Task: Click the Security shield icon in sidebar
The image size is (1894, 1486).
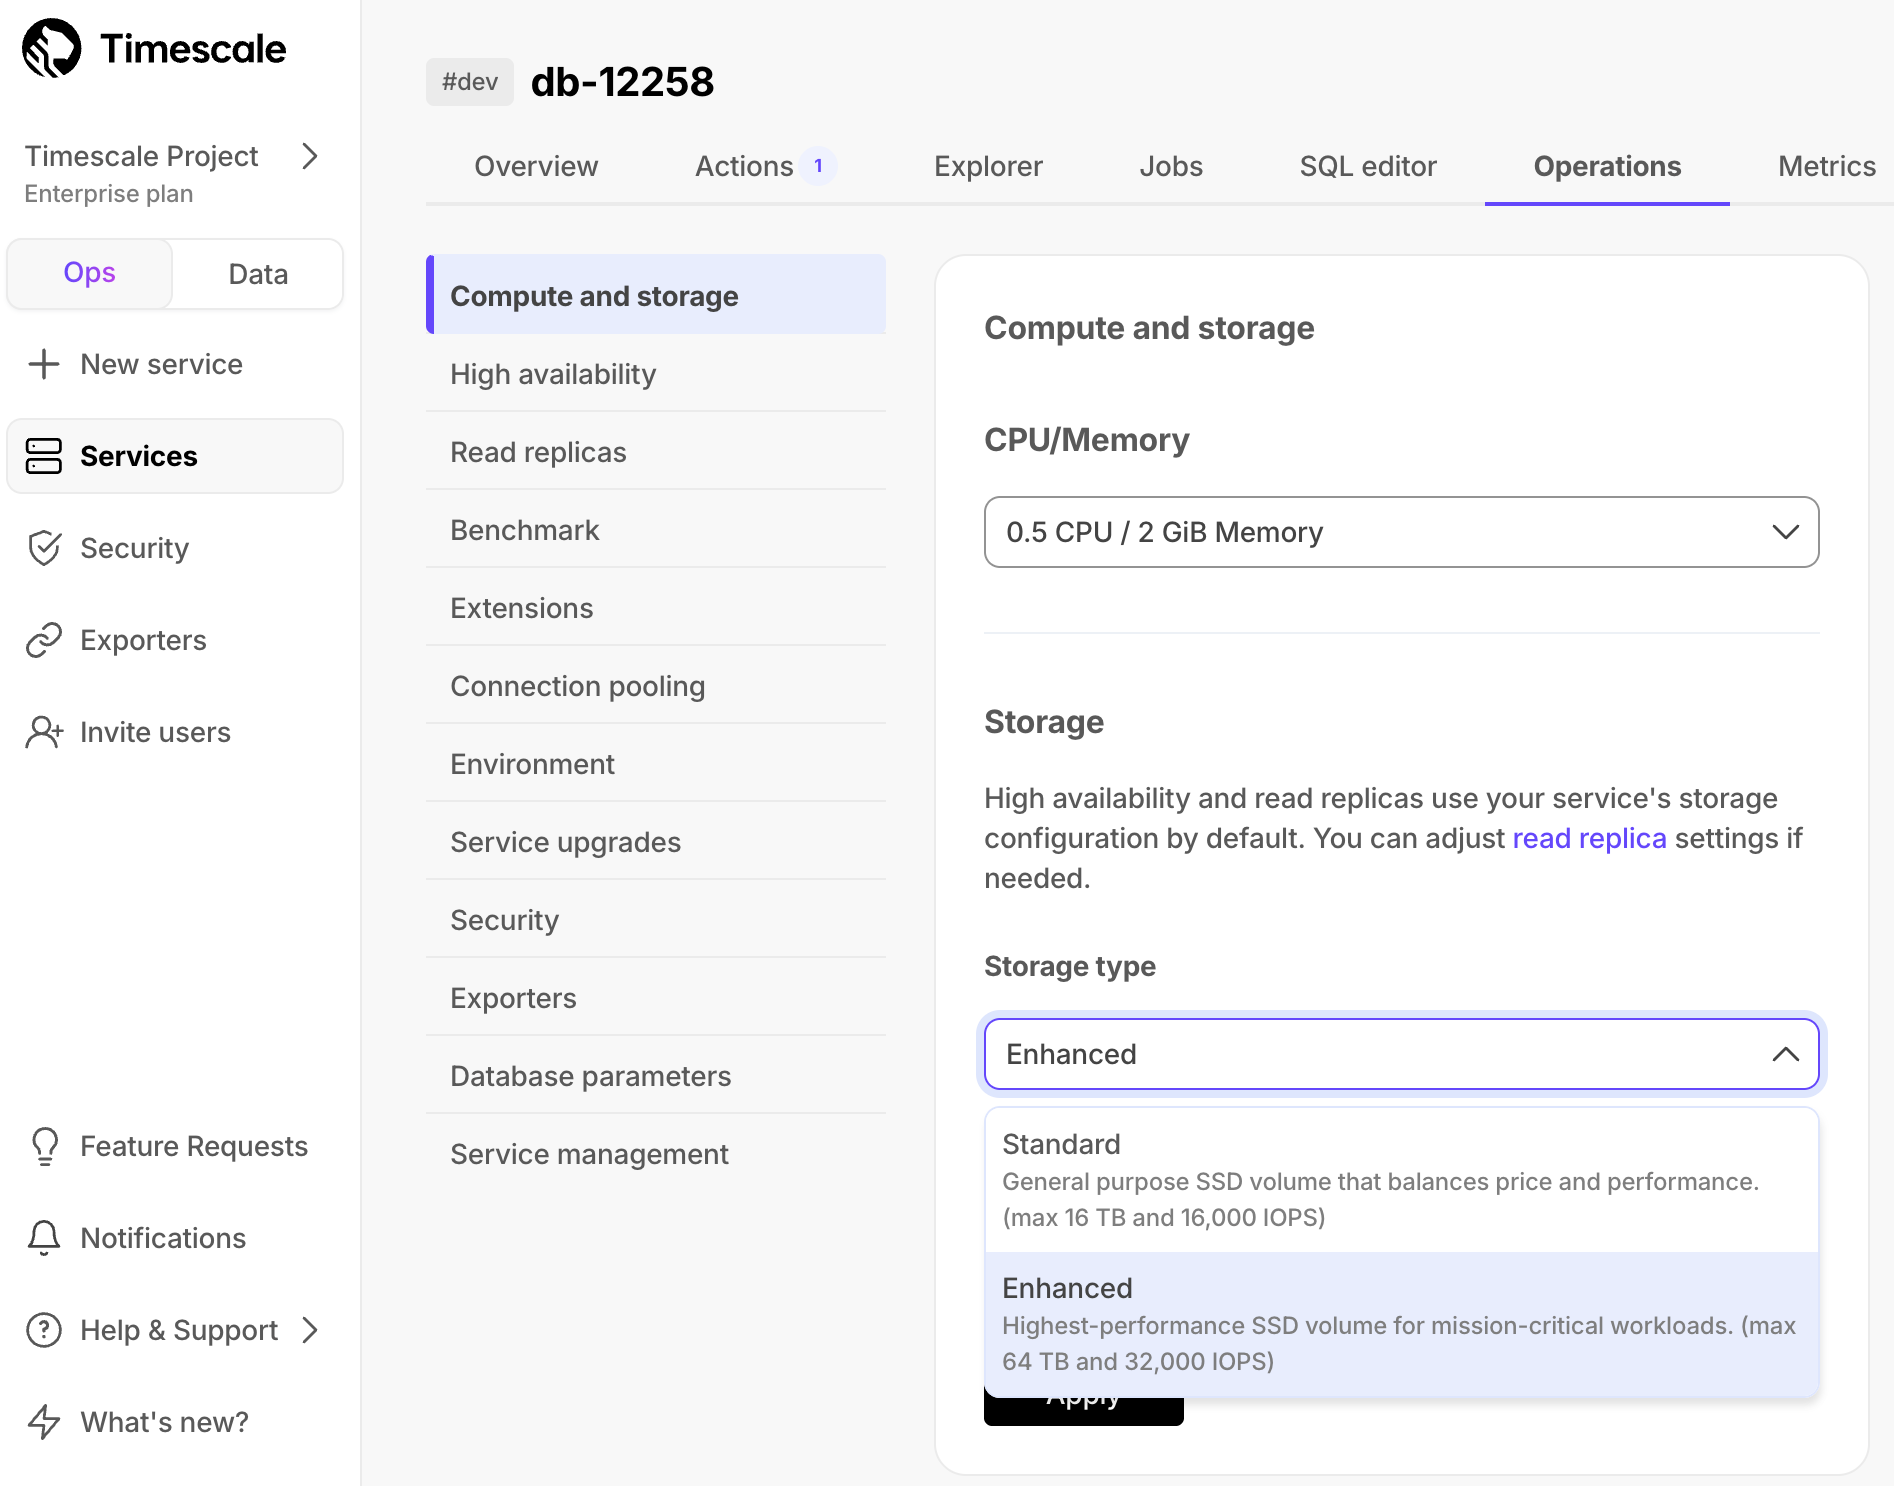Action: tap(44, 548)
